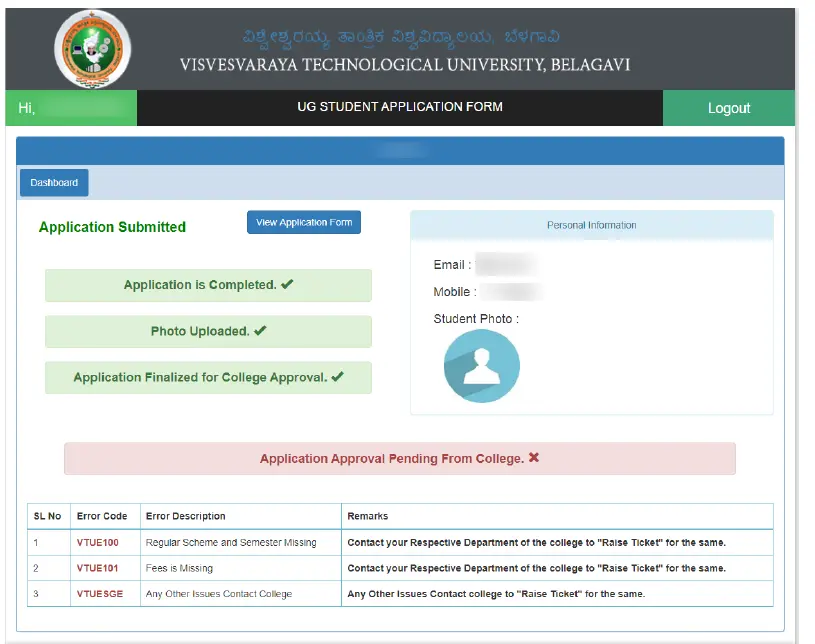
Task: Click the Application is Completed status bar
Action: click(208, 285)
